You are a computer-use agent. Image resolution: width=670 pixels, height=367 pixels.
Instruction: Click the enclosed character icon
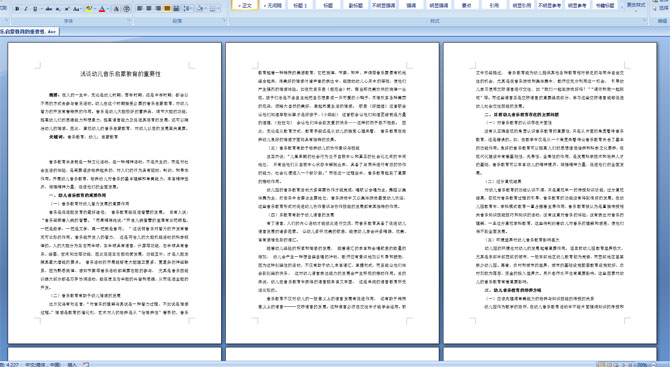point(126,9)
